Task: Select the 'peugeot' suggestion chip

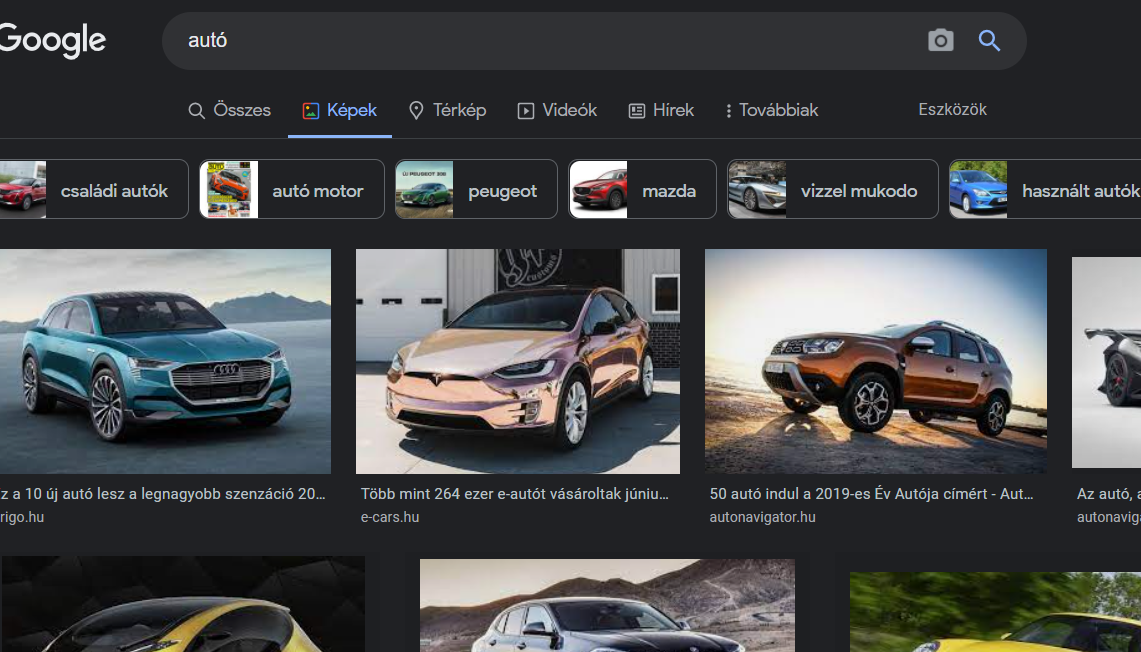Action: 476,189
